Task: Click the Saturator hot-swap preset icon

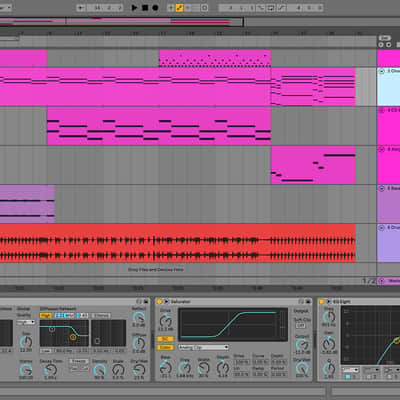Action: click(301, 302)
